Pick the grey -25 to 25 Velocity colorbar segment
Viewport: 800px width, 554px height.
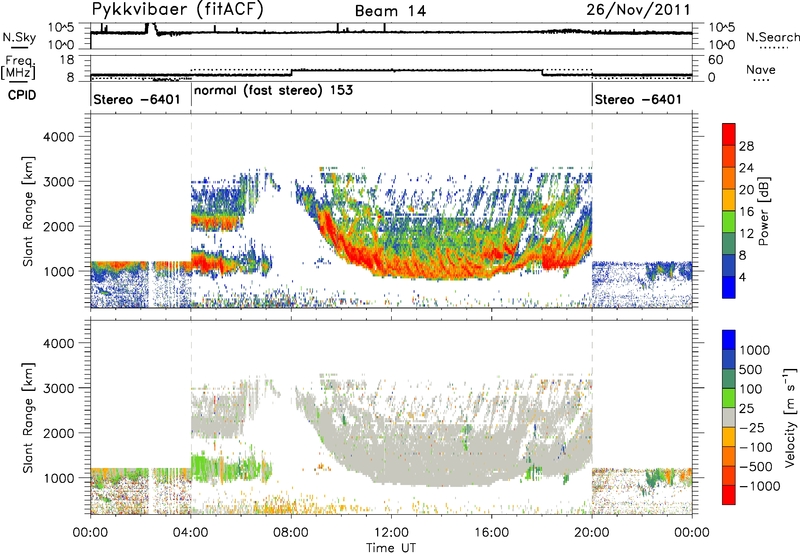tap(729, 418)
